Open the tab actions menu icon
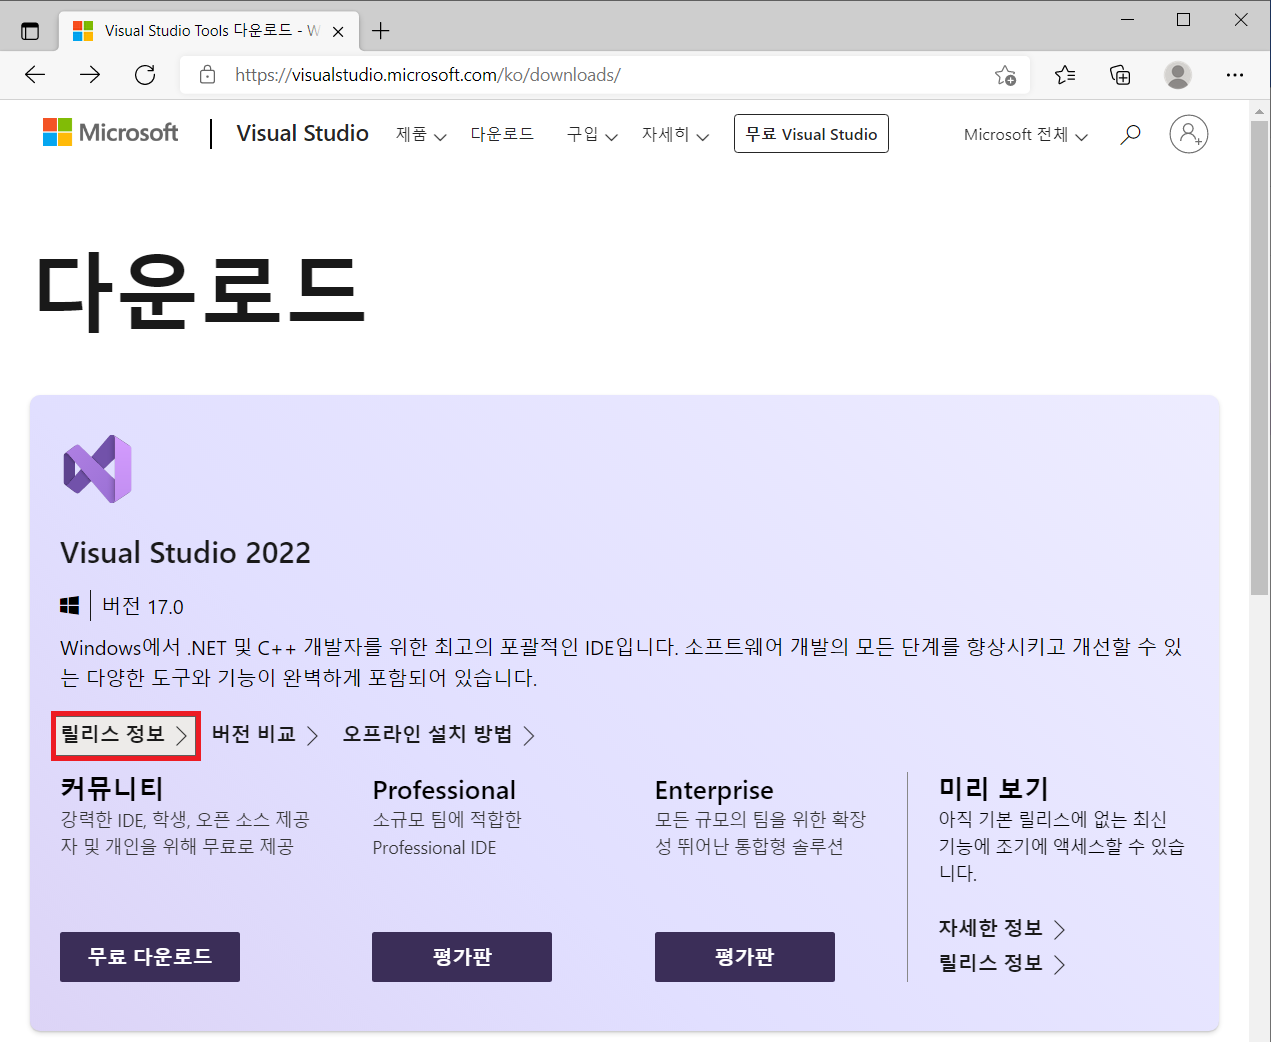This screenshot has height=1042, width=1271. 30,31
